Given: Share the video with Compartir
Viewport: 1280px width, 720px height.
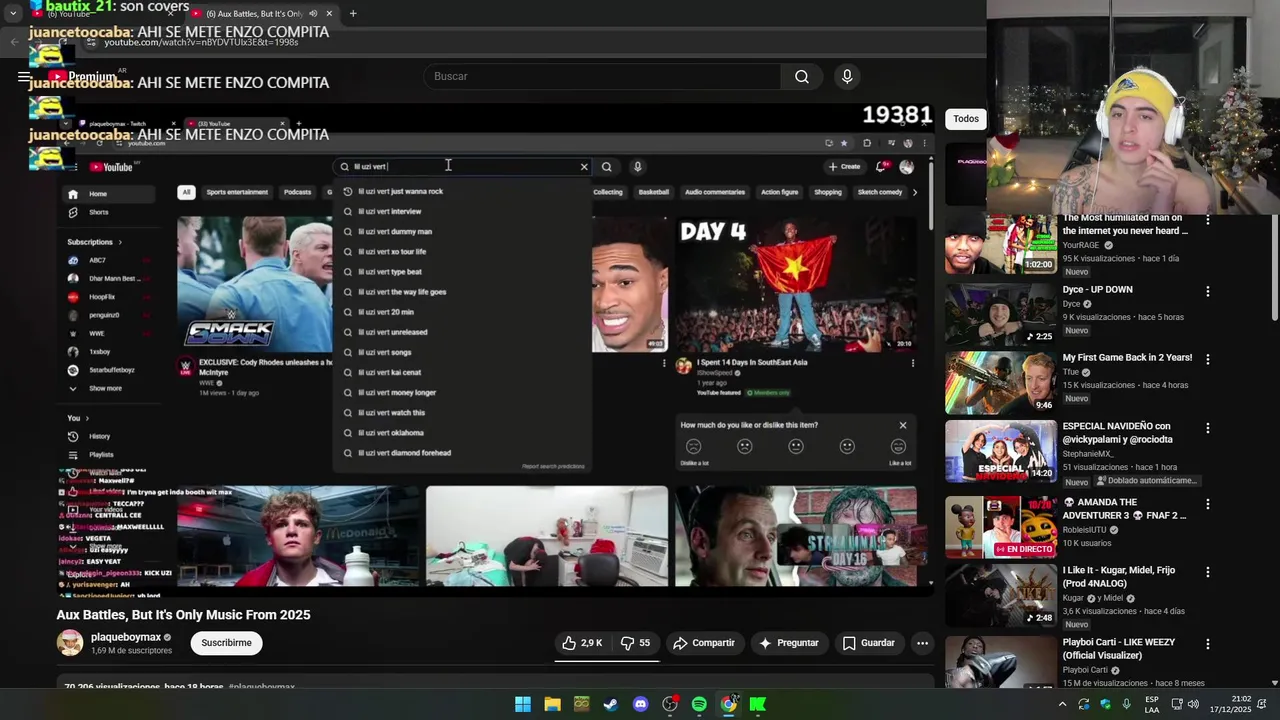Looking at the screenshot, I should (x=704, y=643).
